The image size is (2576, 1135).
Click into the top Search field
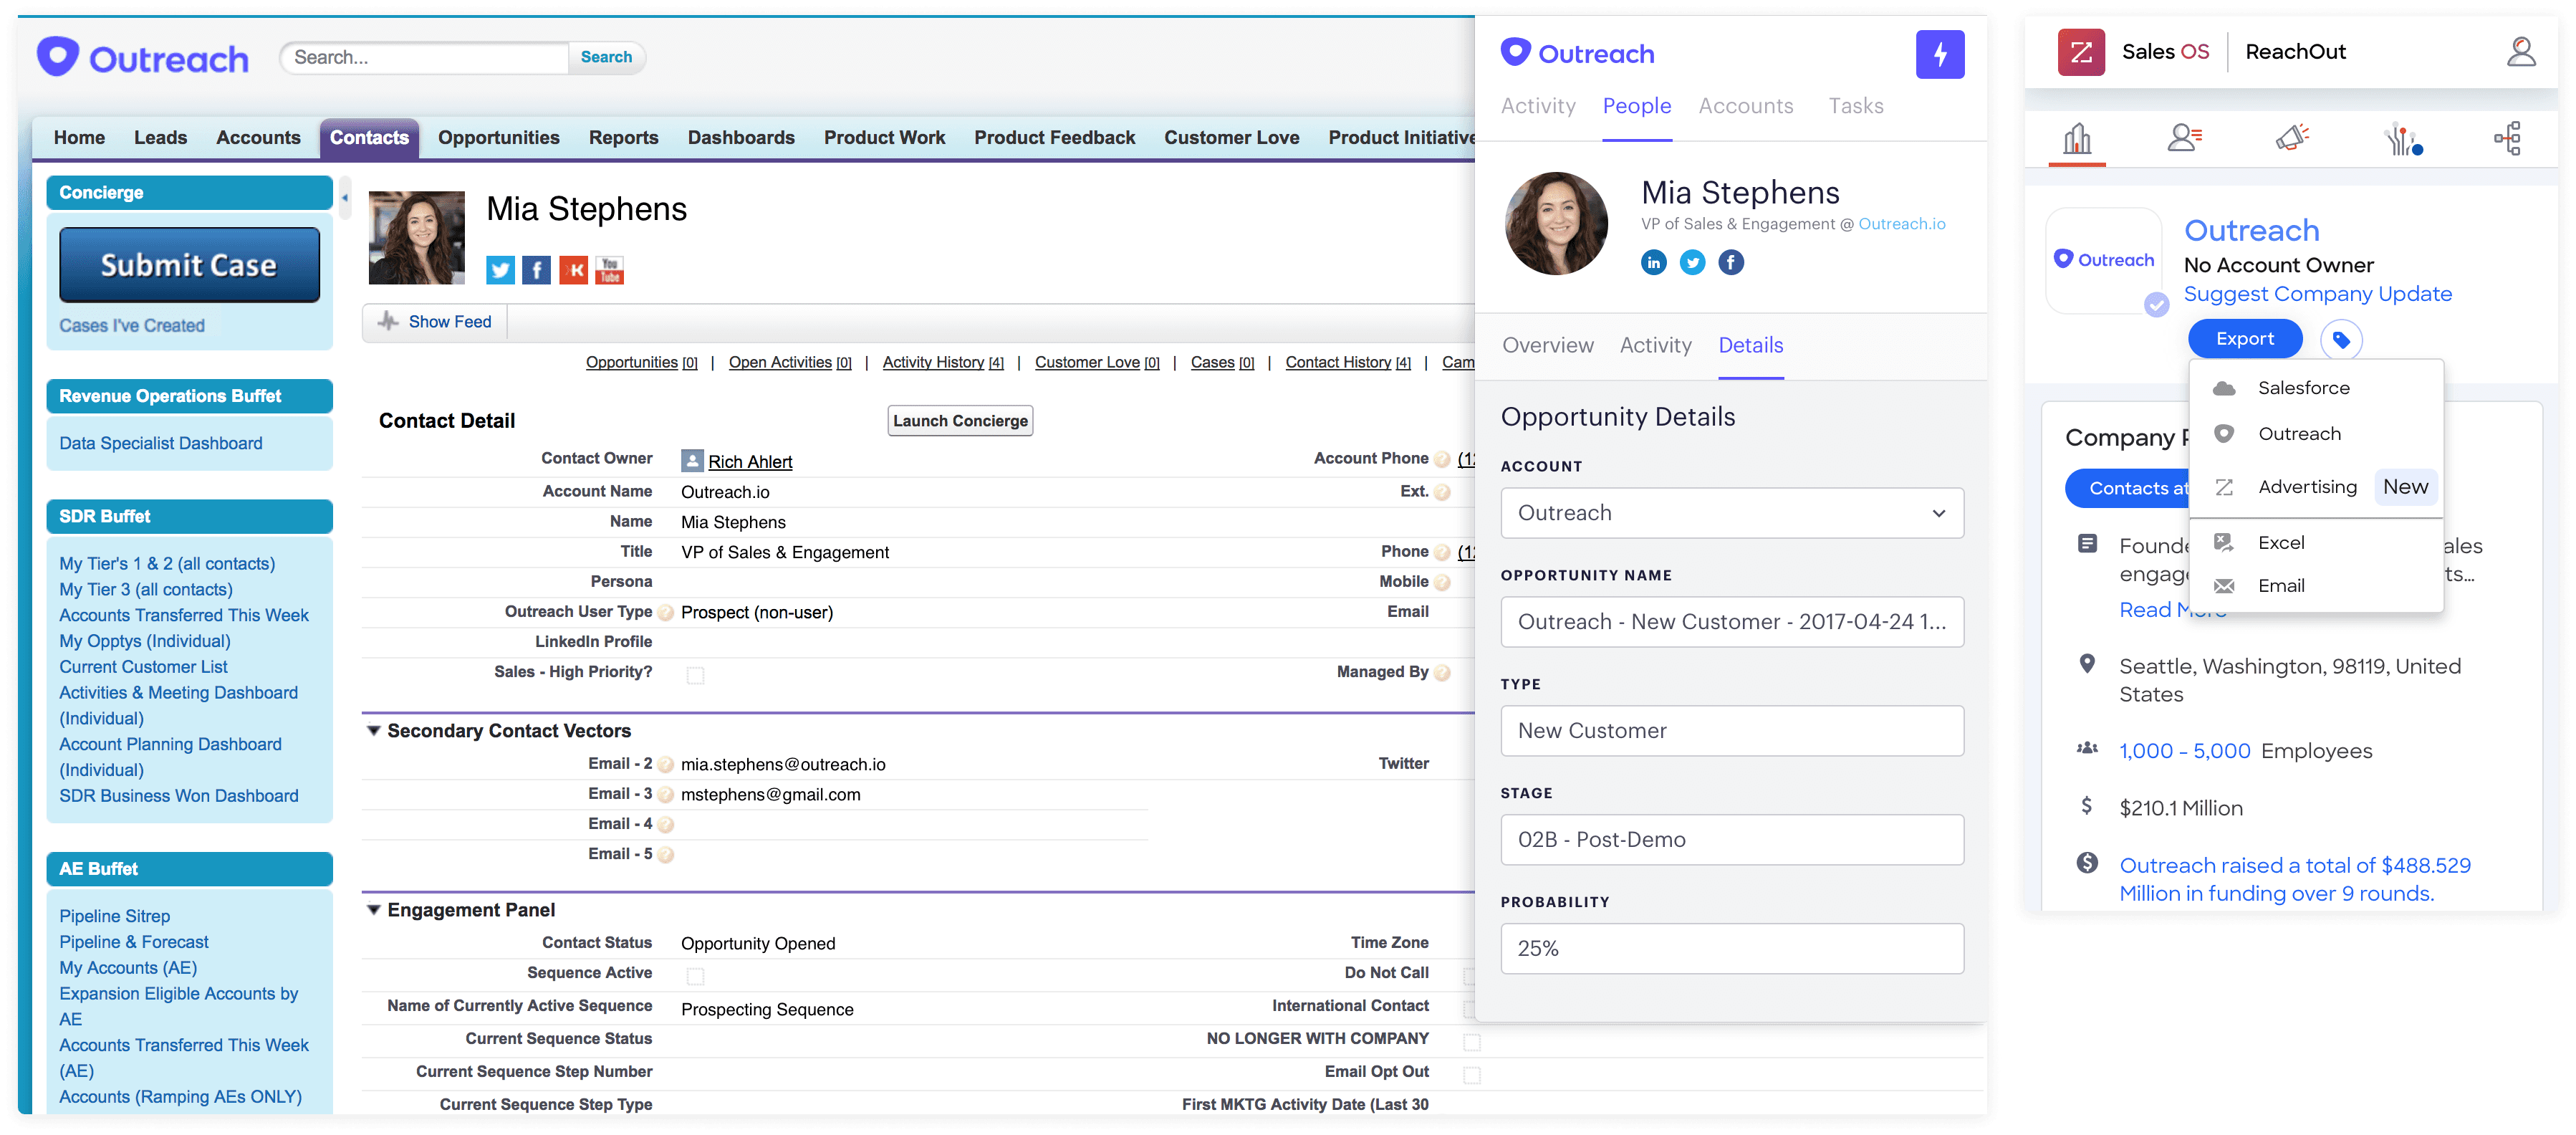(x=425, y=58)
